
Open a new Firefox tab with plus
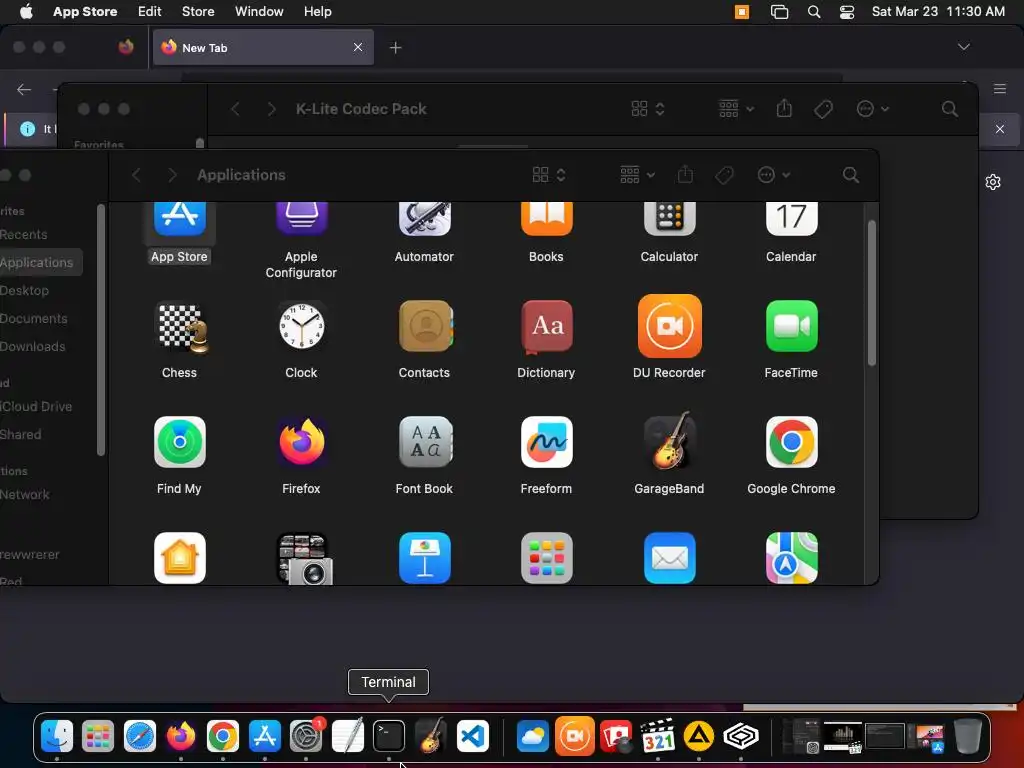coord(395,48)
